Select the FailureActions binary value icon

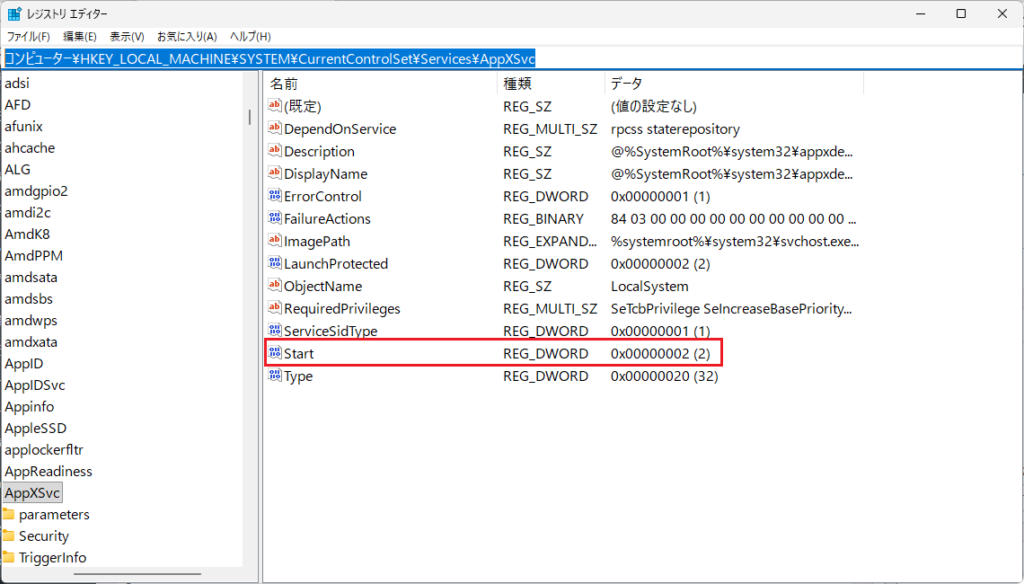point(275,219)
